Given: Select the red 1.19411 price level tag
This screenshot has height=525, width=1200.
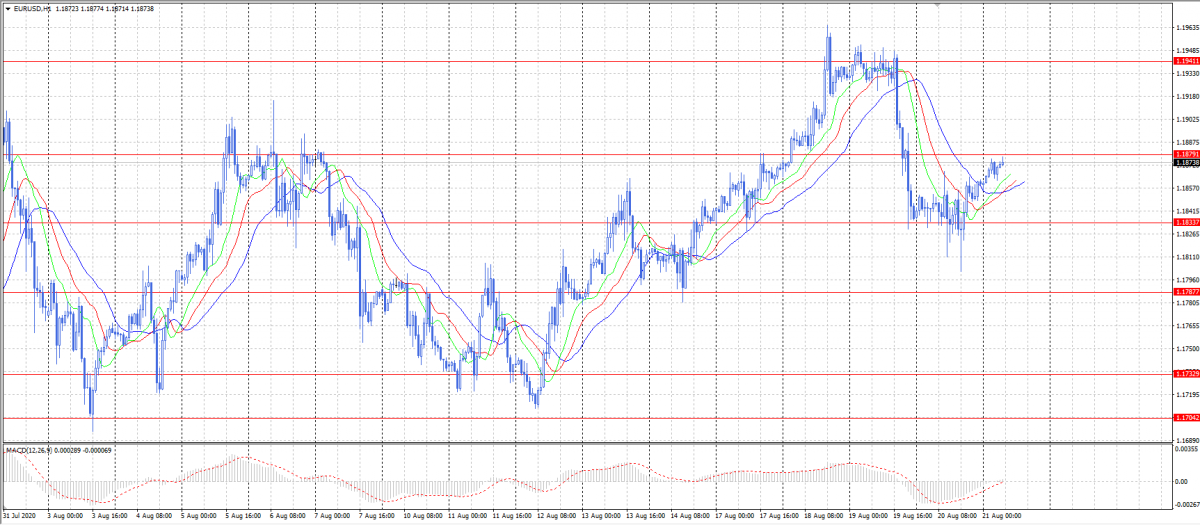Looking at the screenshot, I should [x=1186, y=61].
